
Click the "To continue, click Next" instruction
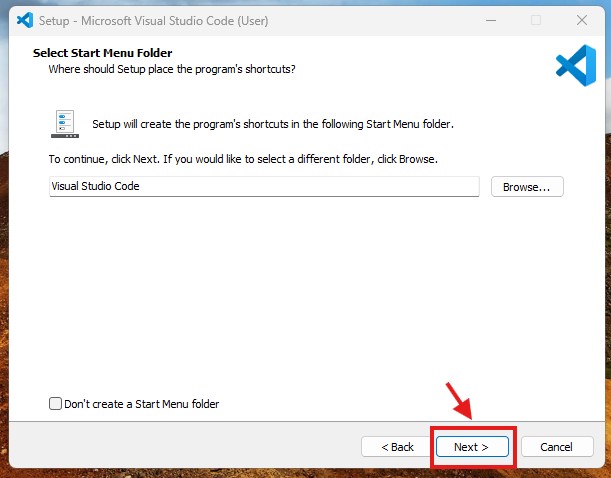coord(243,159)
